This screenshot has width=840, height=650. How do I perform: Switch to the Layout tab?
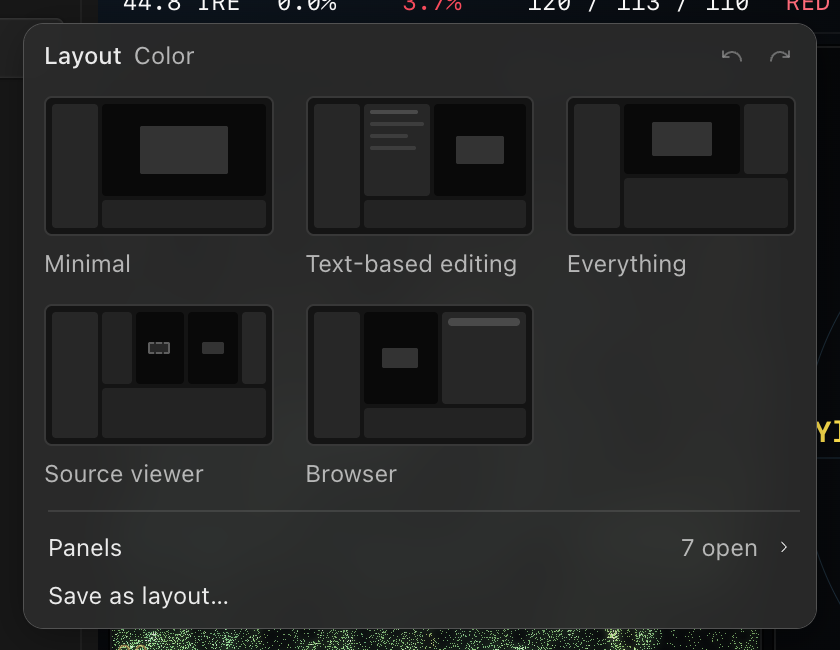pos(82,56)
